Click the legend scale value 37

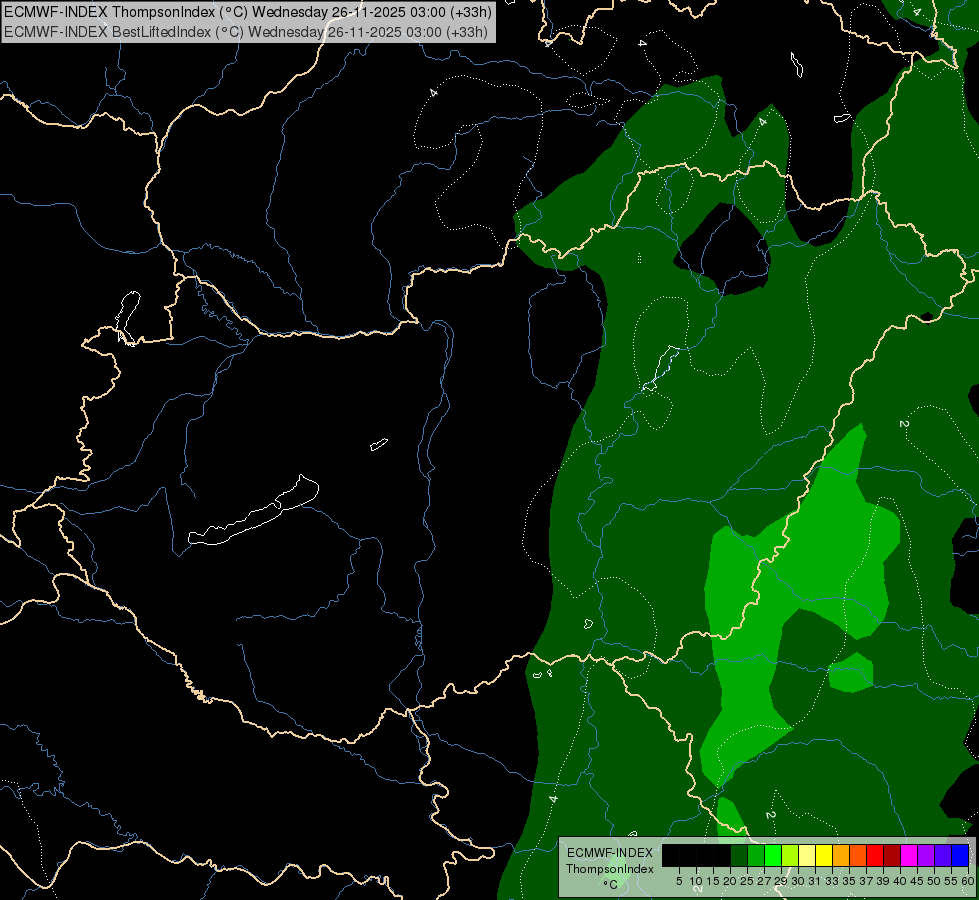867,881
